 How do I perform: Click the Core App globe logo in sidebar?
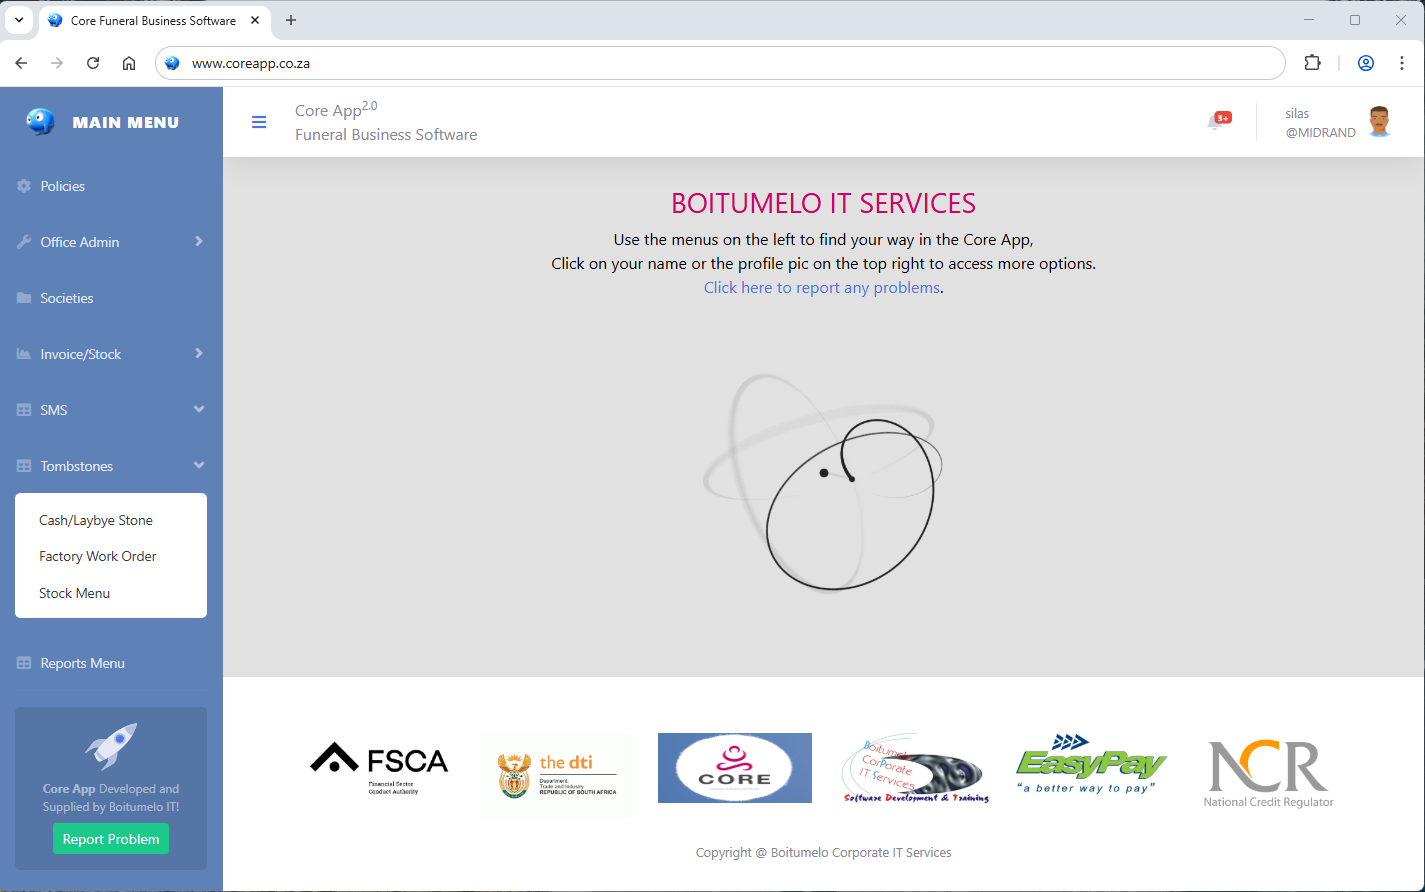(x=40, y=122)
